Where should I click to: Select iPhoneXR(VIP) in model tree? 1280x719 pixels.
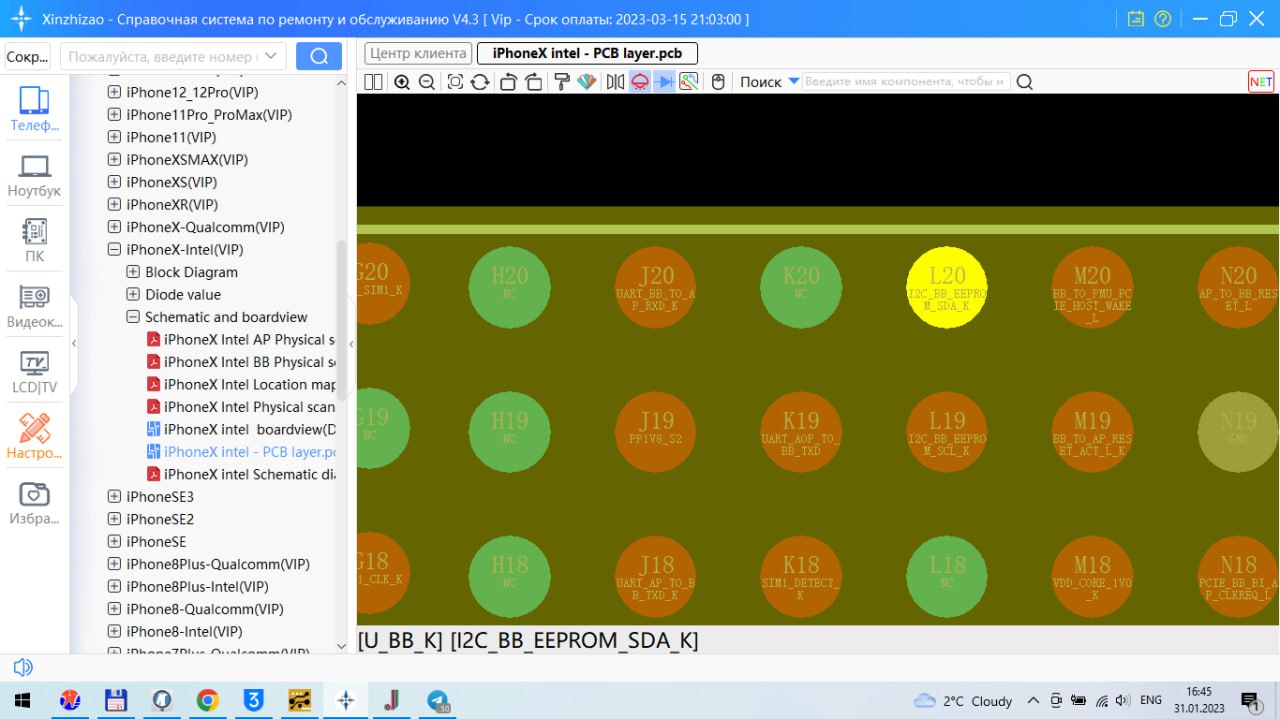click(172, 205)
